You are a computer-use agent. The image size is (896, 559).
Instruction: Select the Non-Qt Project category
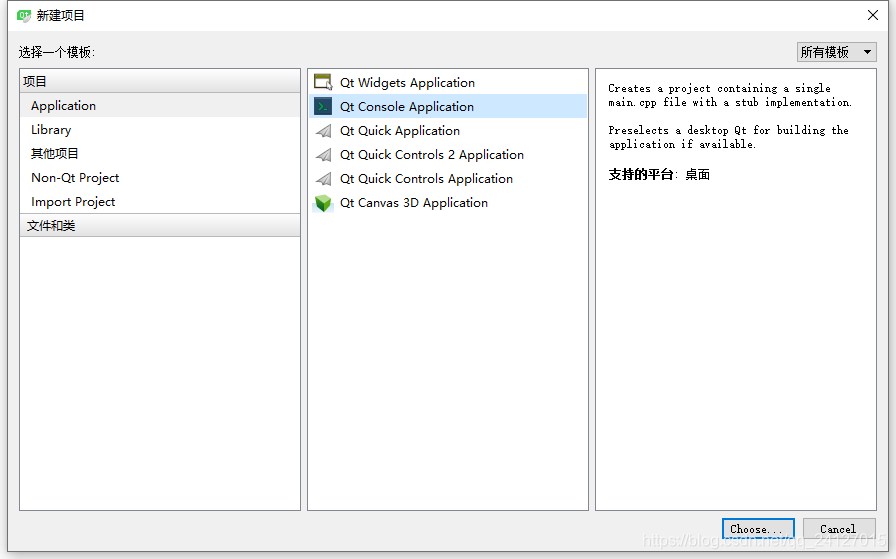(x=159, y=178)
